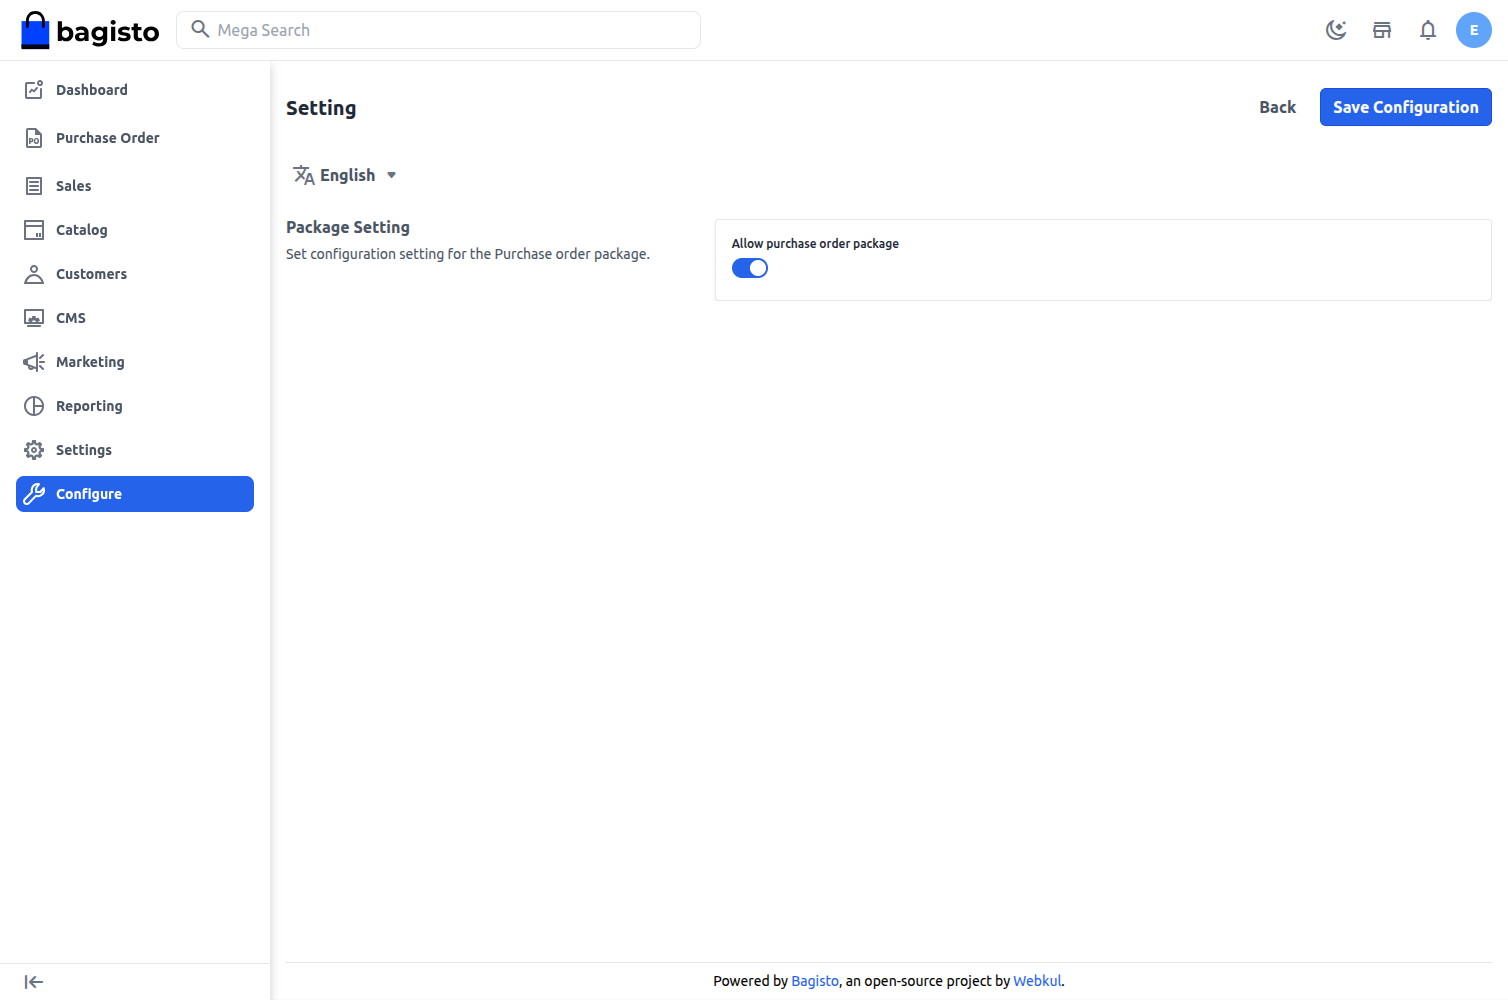Open the Settings menu item

tap(83, 449)
